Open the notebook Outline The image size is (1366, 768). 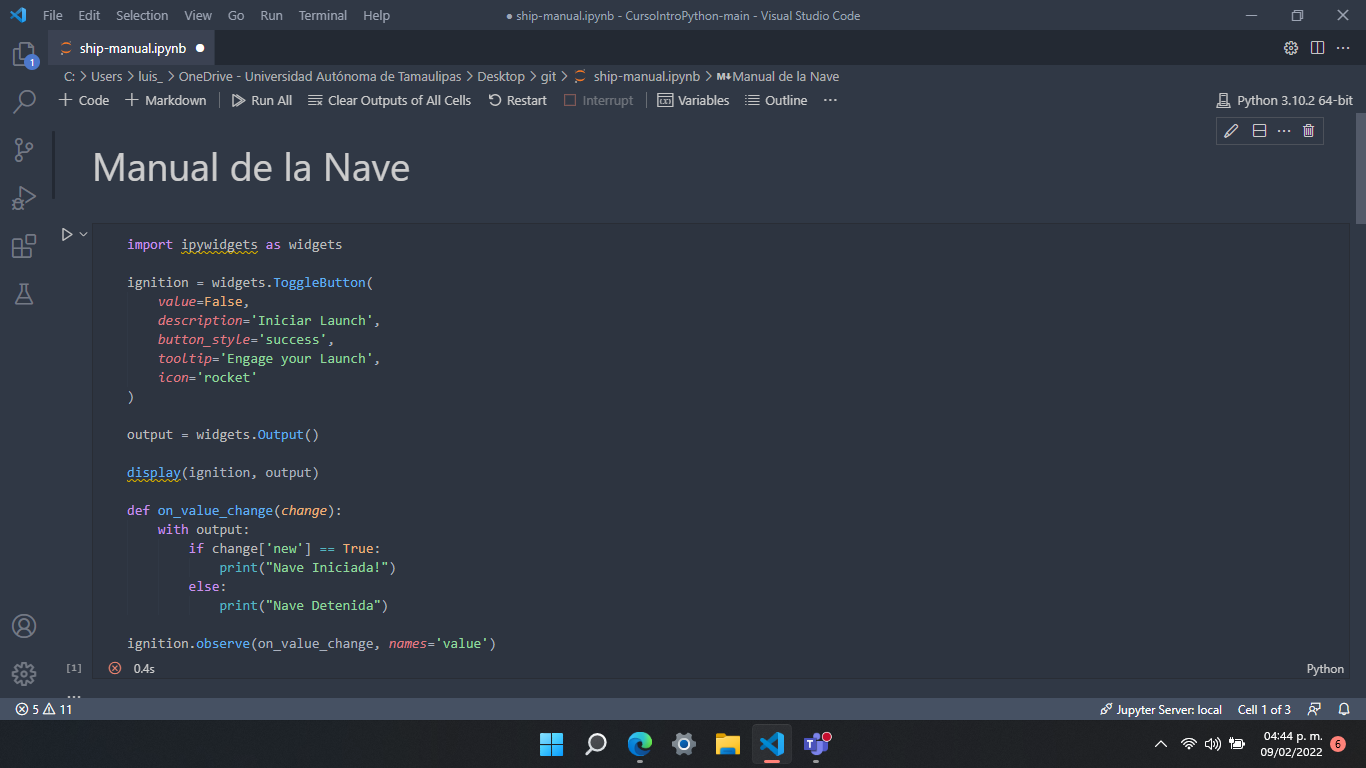[x=776, y=100]
